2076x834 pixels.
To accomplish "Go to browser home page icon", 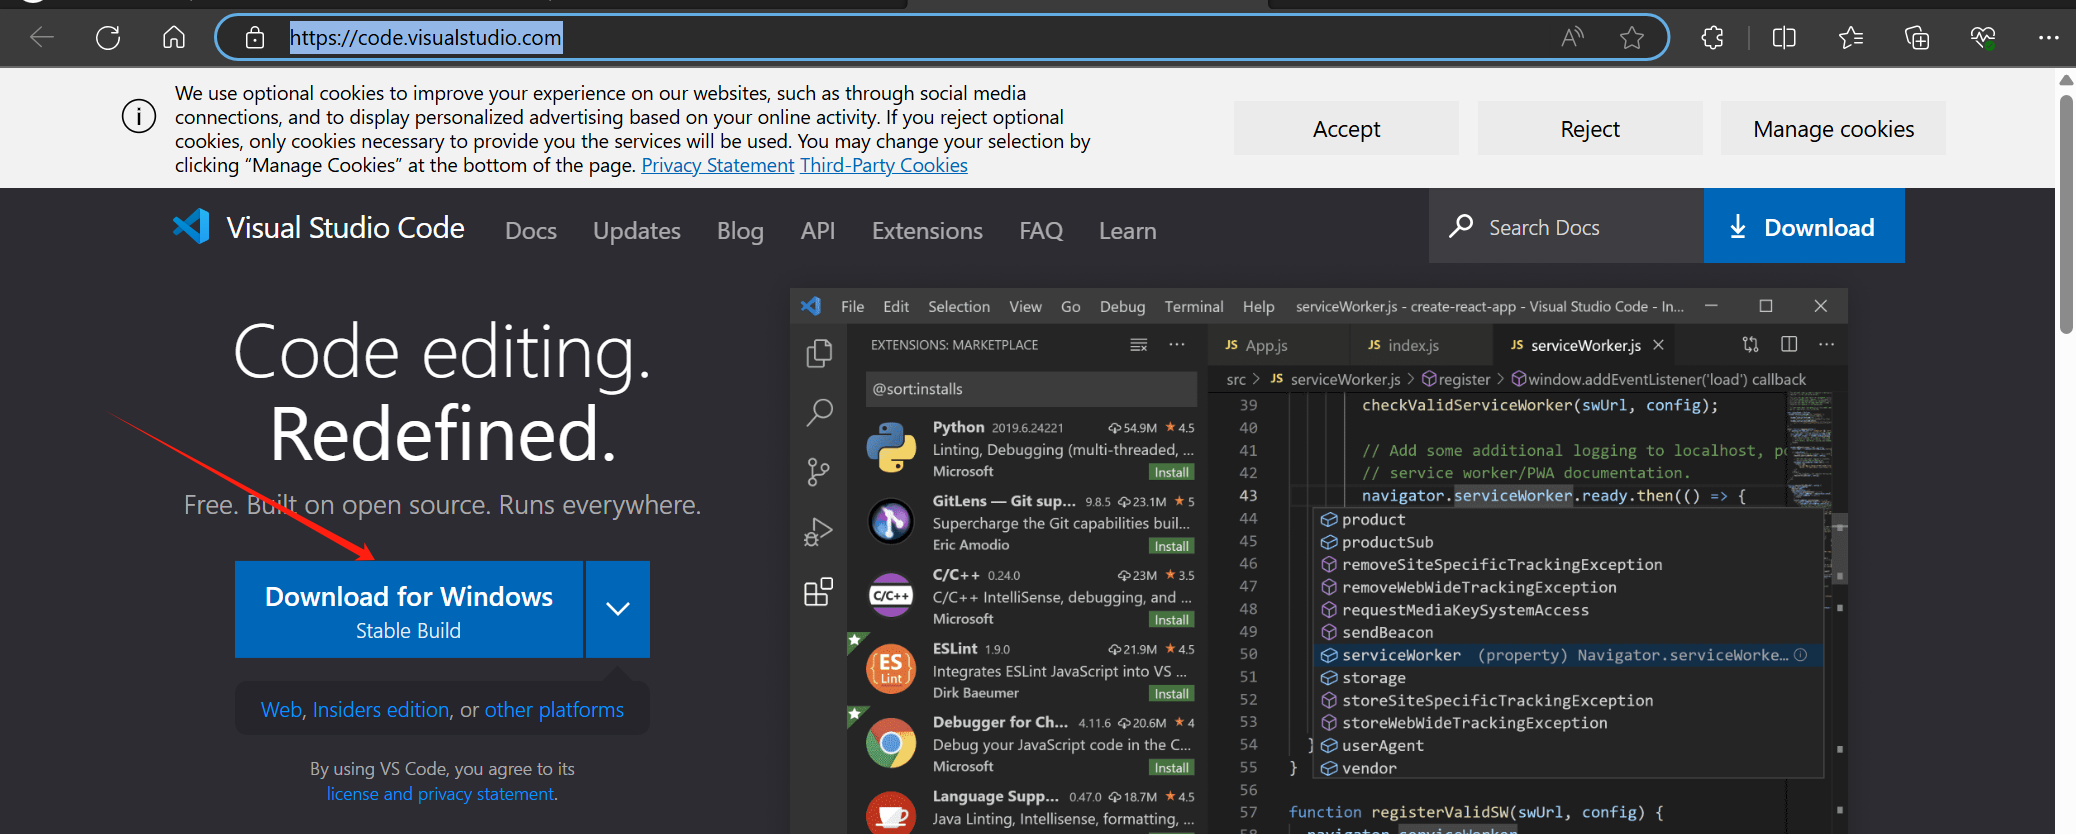I will [174, 38].
